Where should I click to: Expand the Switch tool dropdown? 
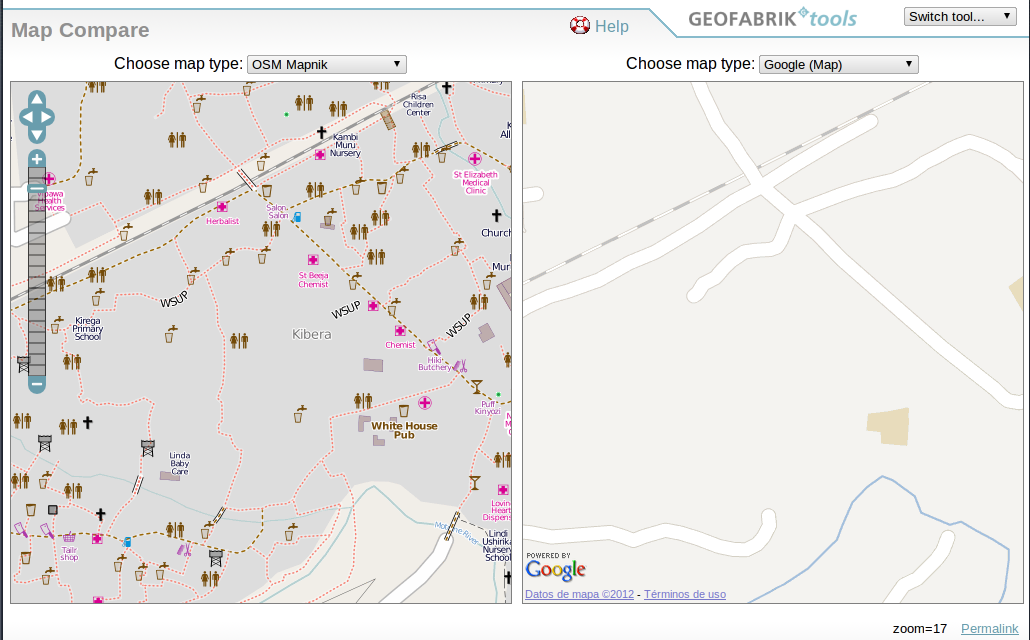pos(960,17)
